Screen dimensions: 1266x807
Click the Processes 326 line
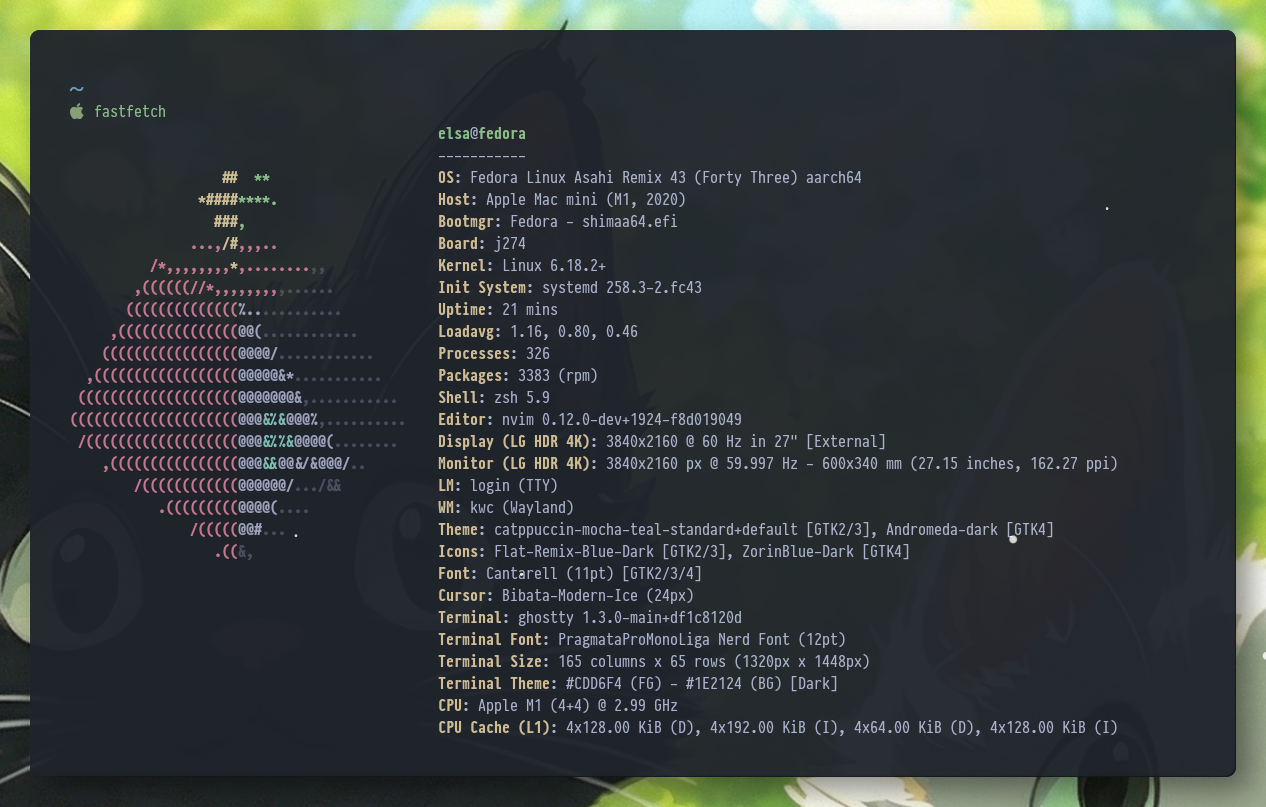[494, 354]
